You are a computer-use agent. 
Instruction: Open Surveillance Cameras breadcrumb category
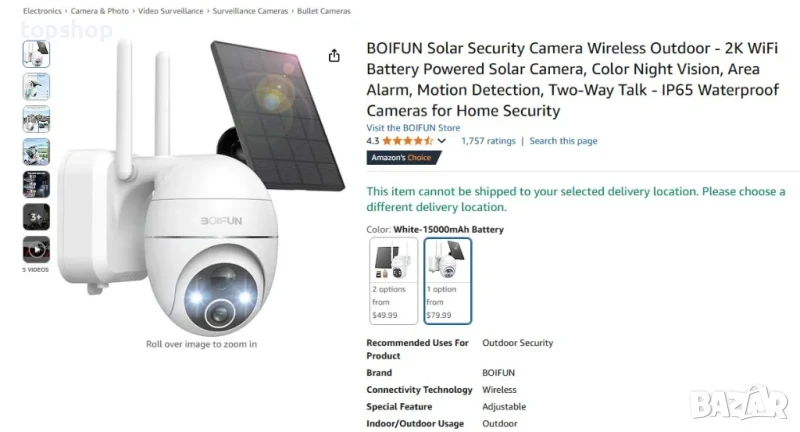[x=251, y=10]
